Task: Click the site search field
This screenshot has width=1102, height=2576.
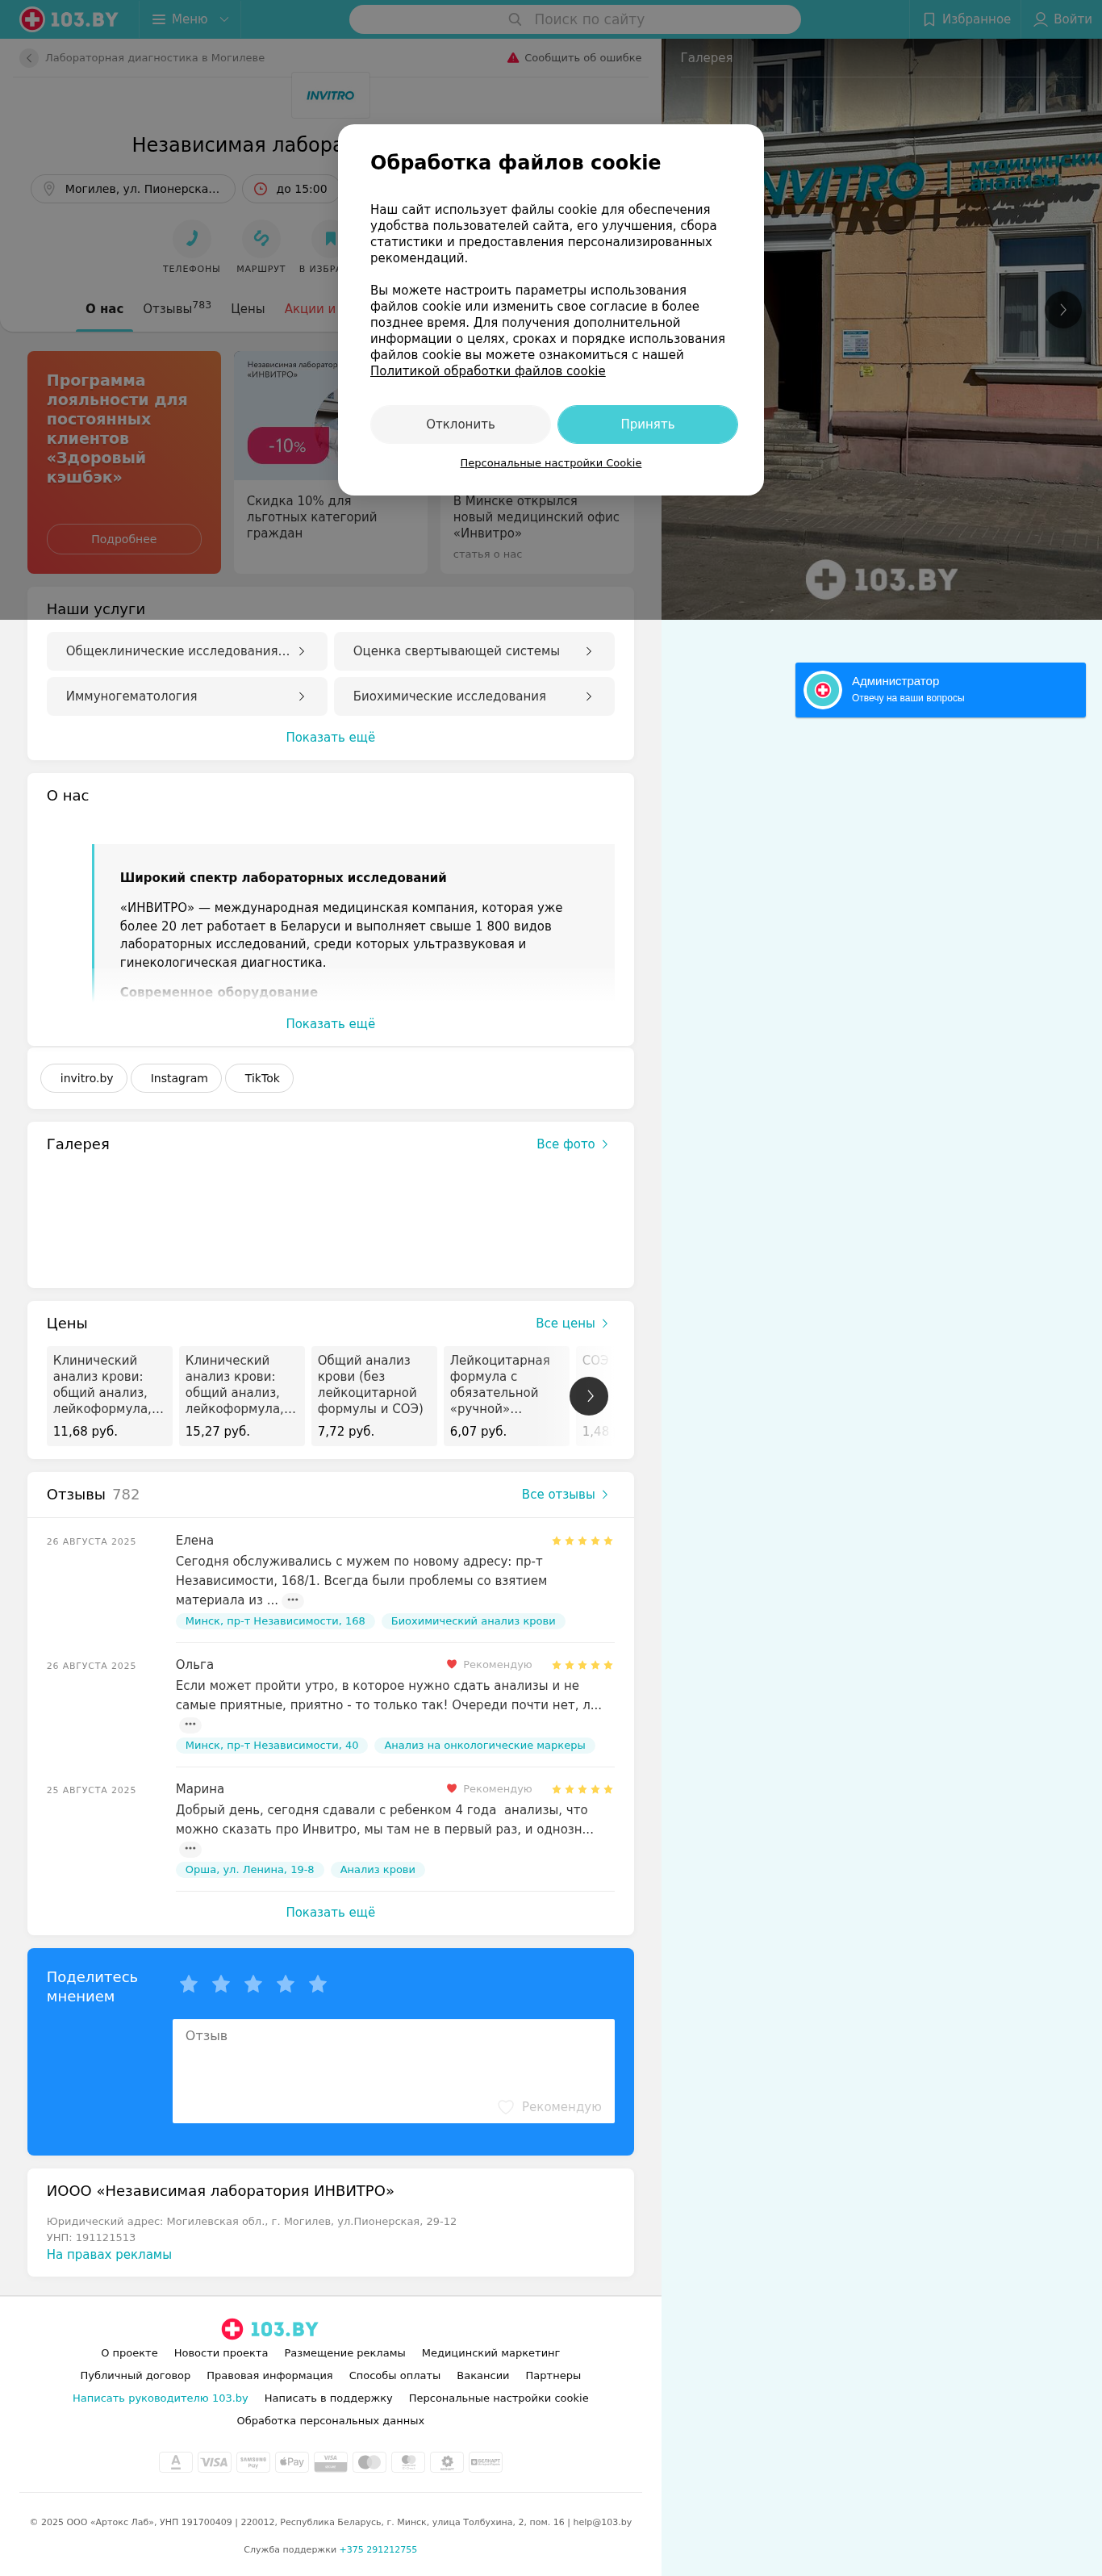Action: pos(575,19)
